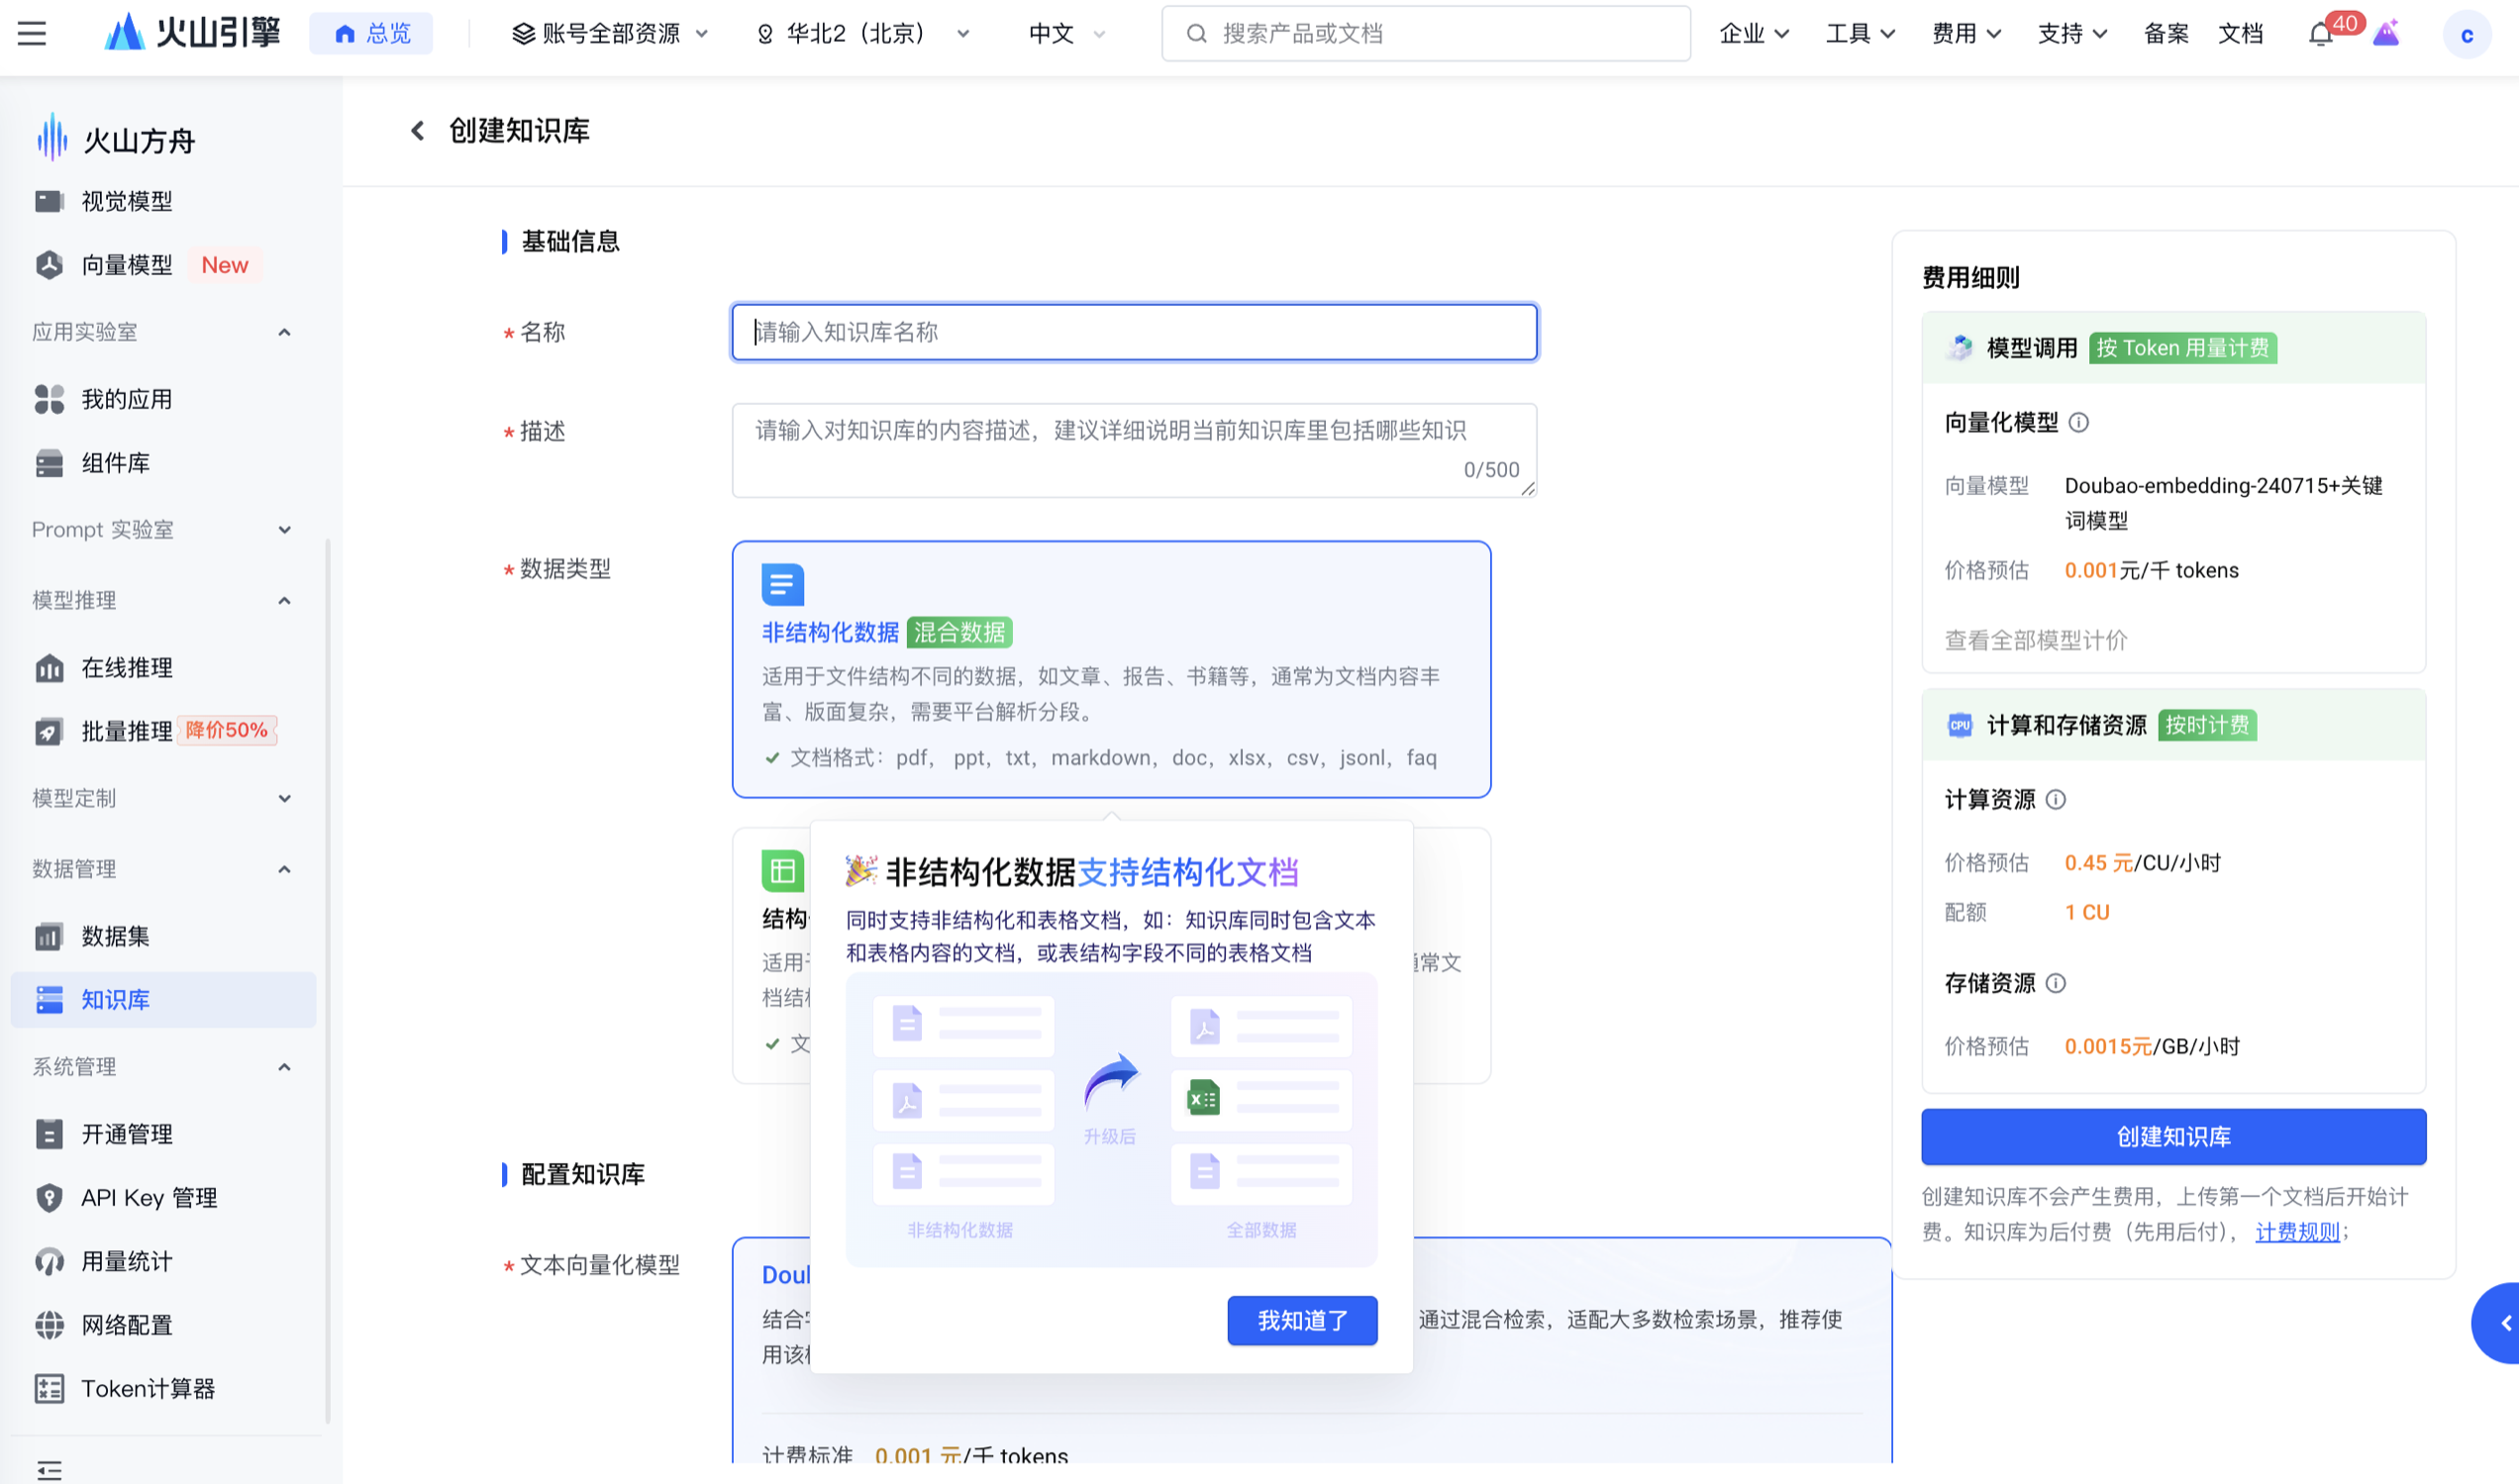Focus the 描述 description textarea
The width and height of the screenshot is (2519, 1484).
point(1134,450)
